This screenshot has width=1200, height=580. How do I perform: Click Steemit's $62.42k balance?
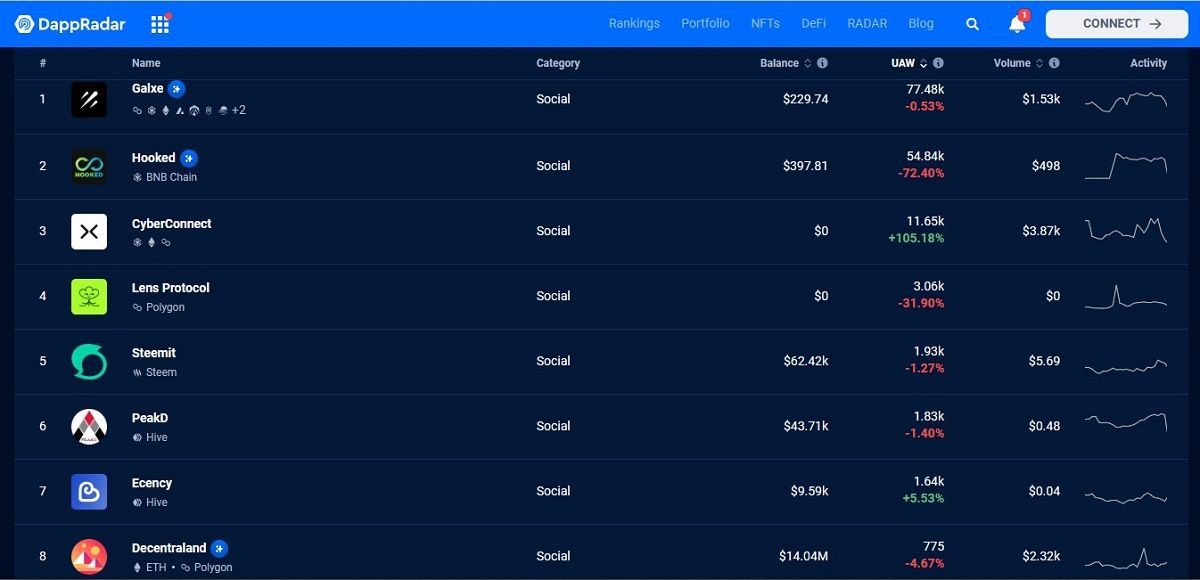point(806,361)
